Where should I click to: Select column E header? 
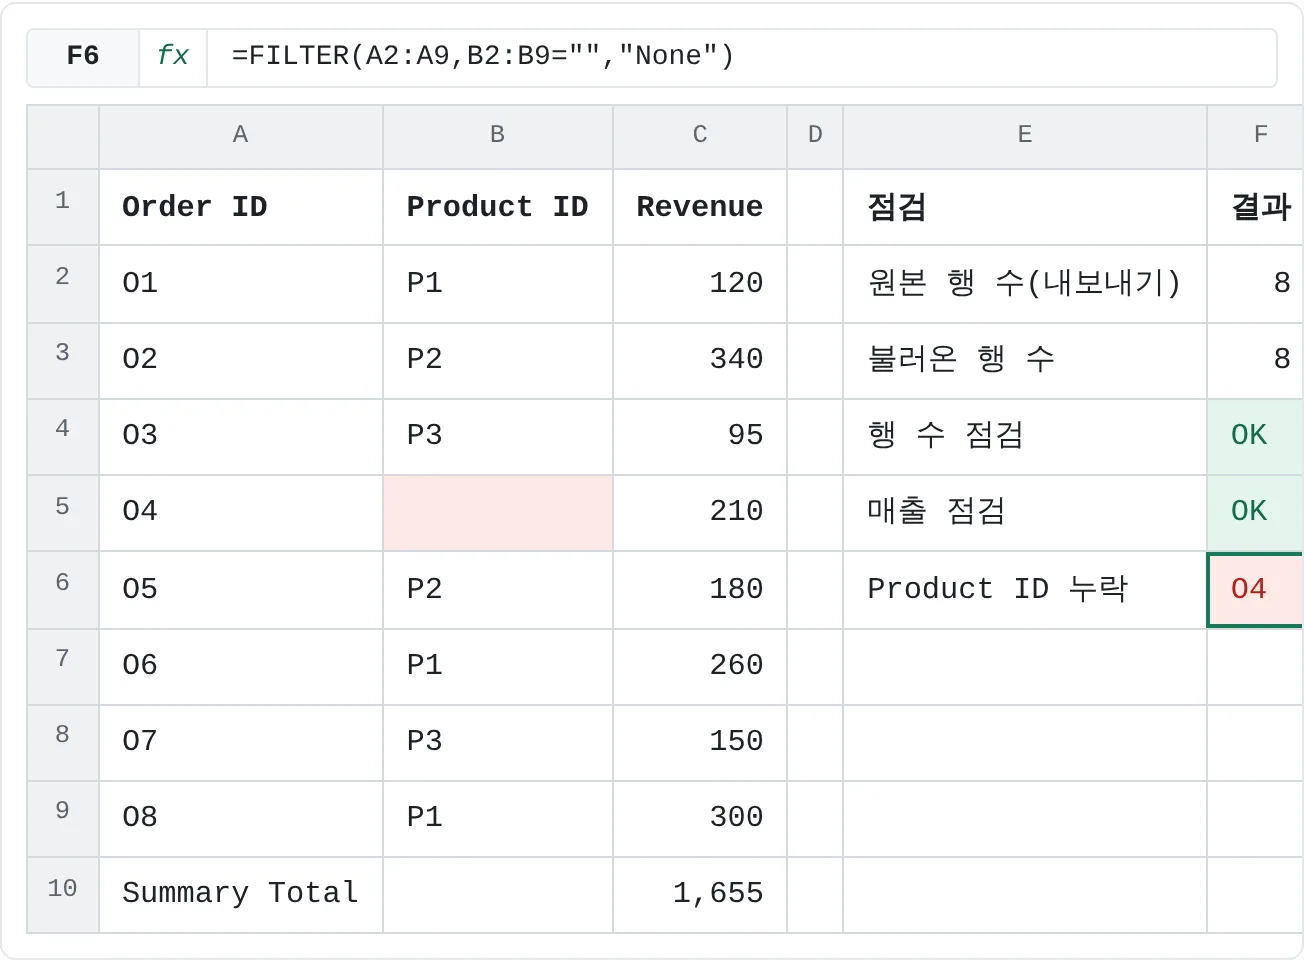[x=1025, y=135]
